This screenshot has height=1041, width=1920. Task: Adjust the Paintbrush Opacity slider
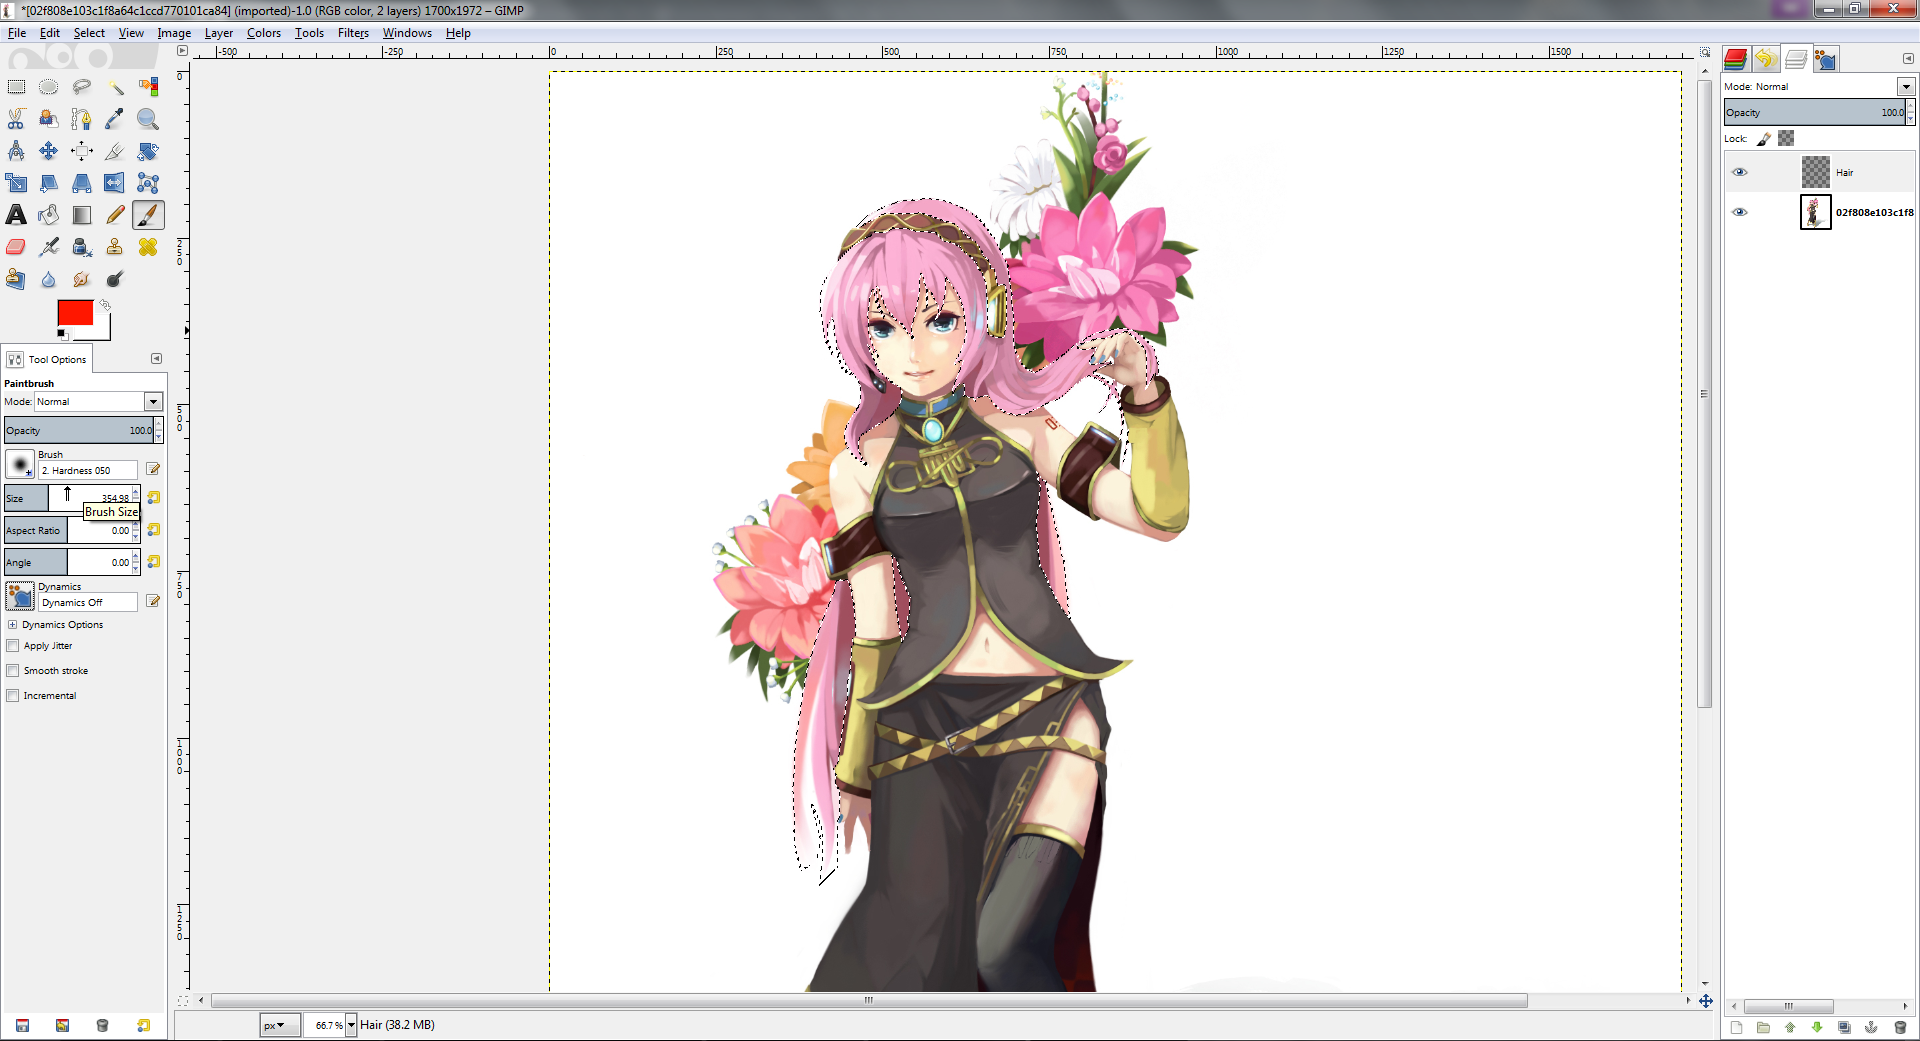coord(79,430)
